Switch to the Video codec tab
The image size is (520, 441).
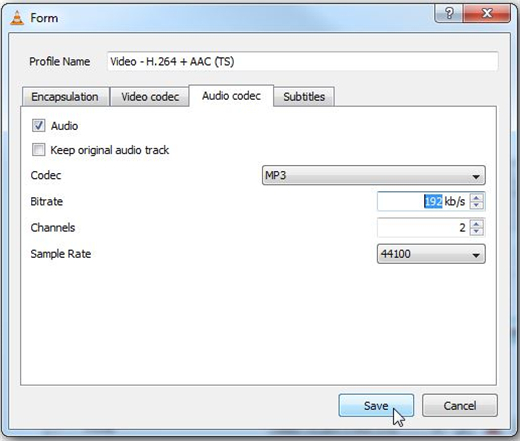coord(150,97)
